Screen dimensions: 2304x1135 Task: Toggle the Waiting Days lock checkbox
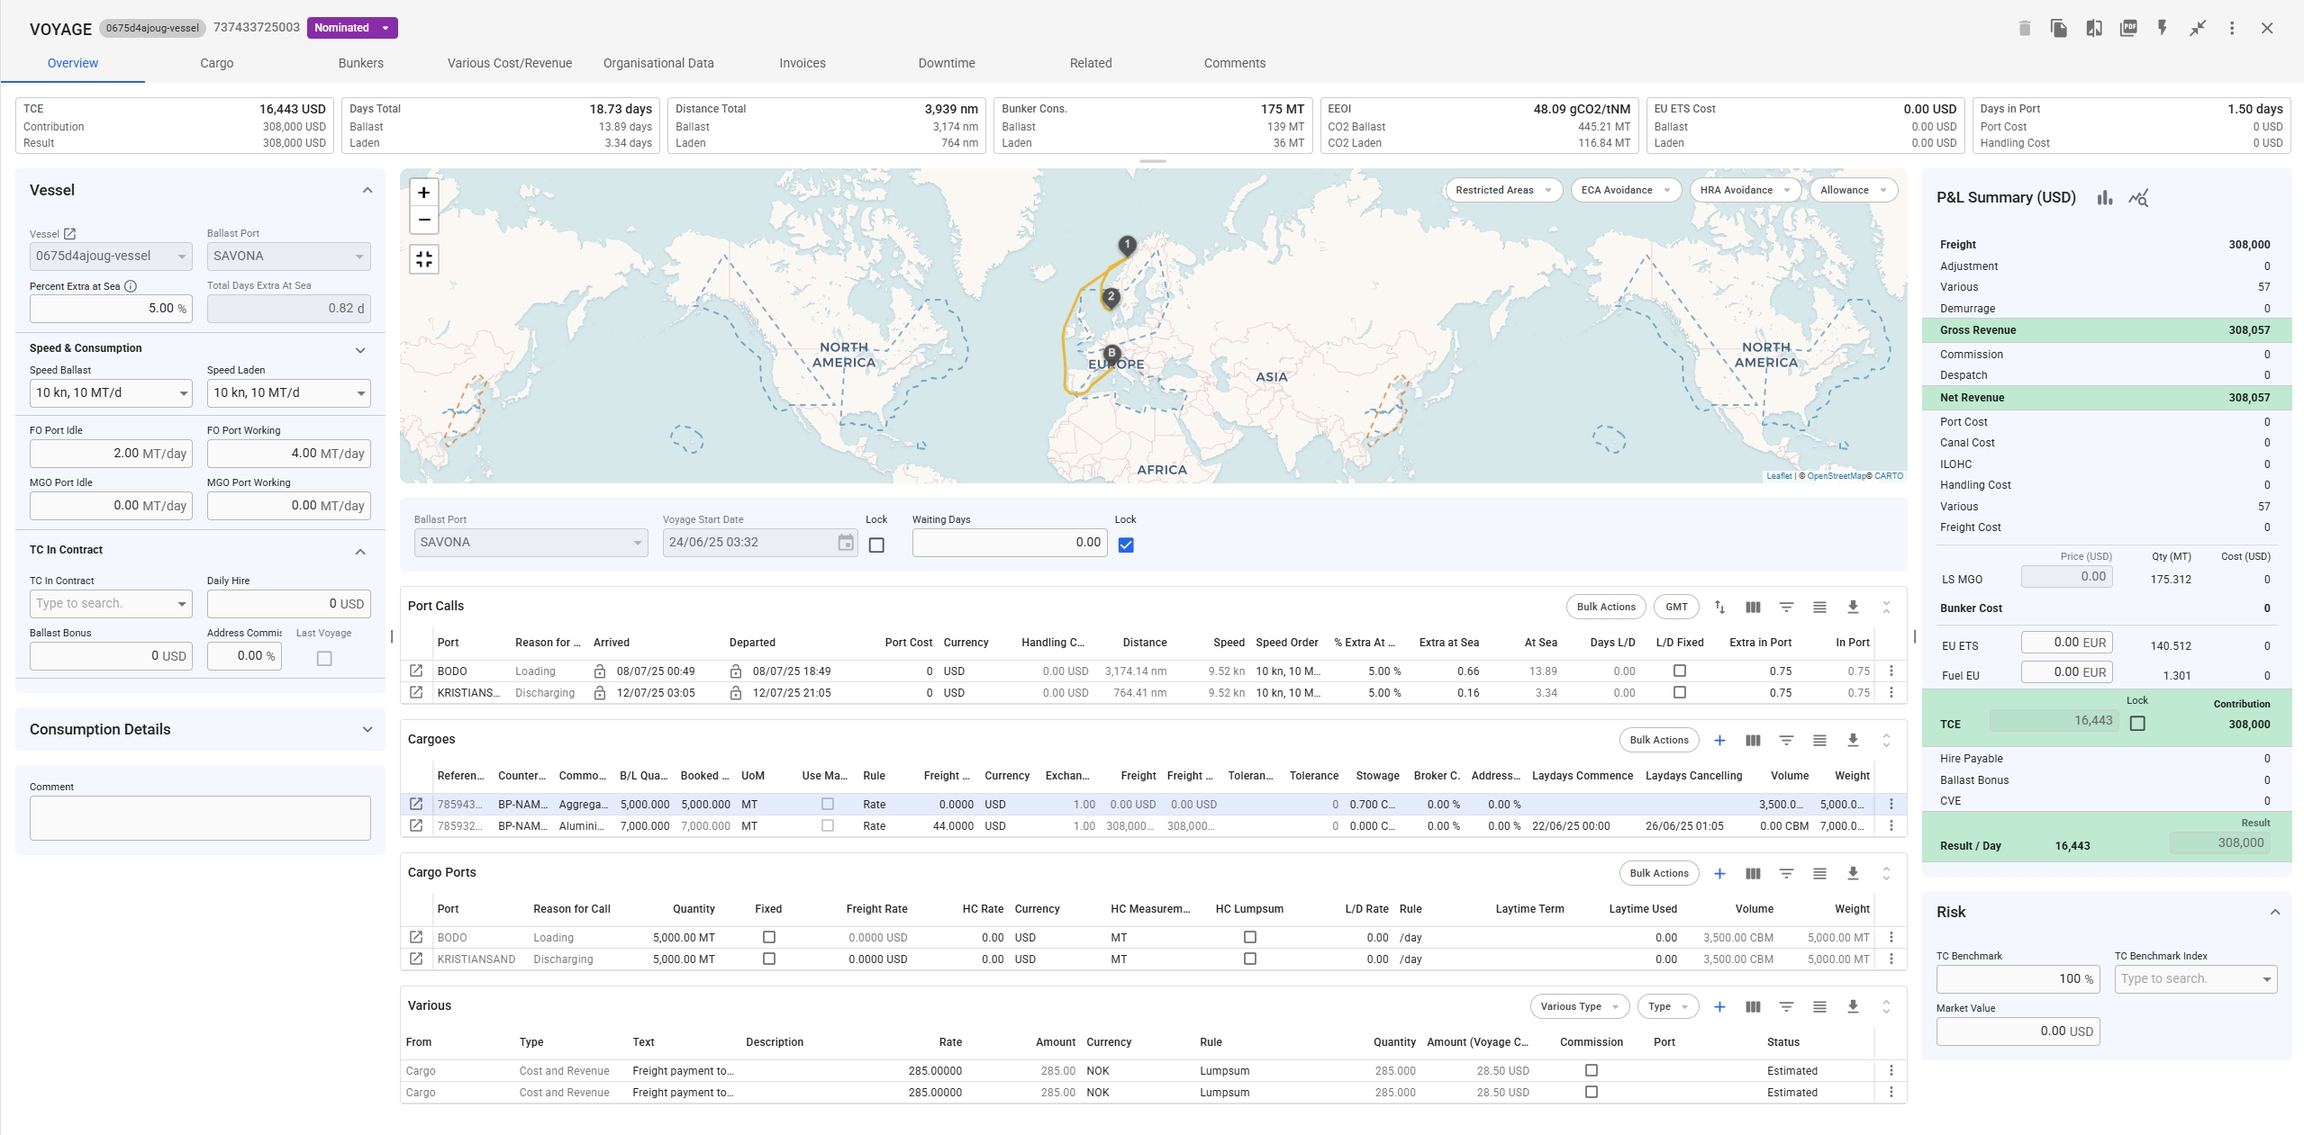[x=1126, y=545]
